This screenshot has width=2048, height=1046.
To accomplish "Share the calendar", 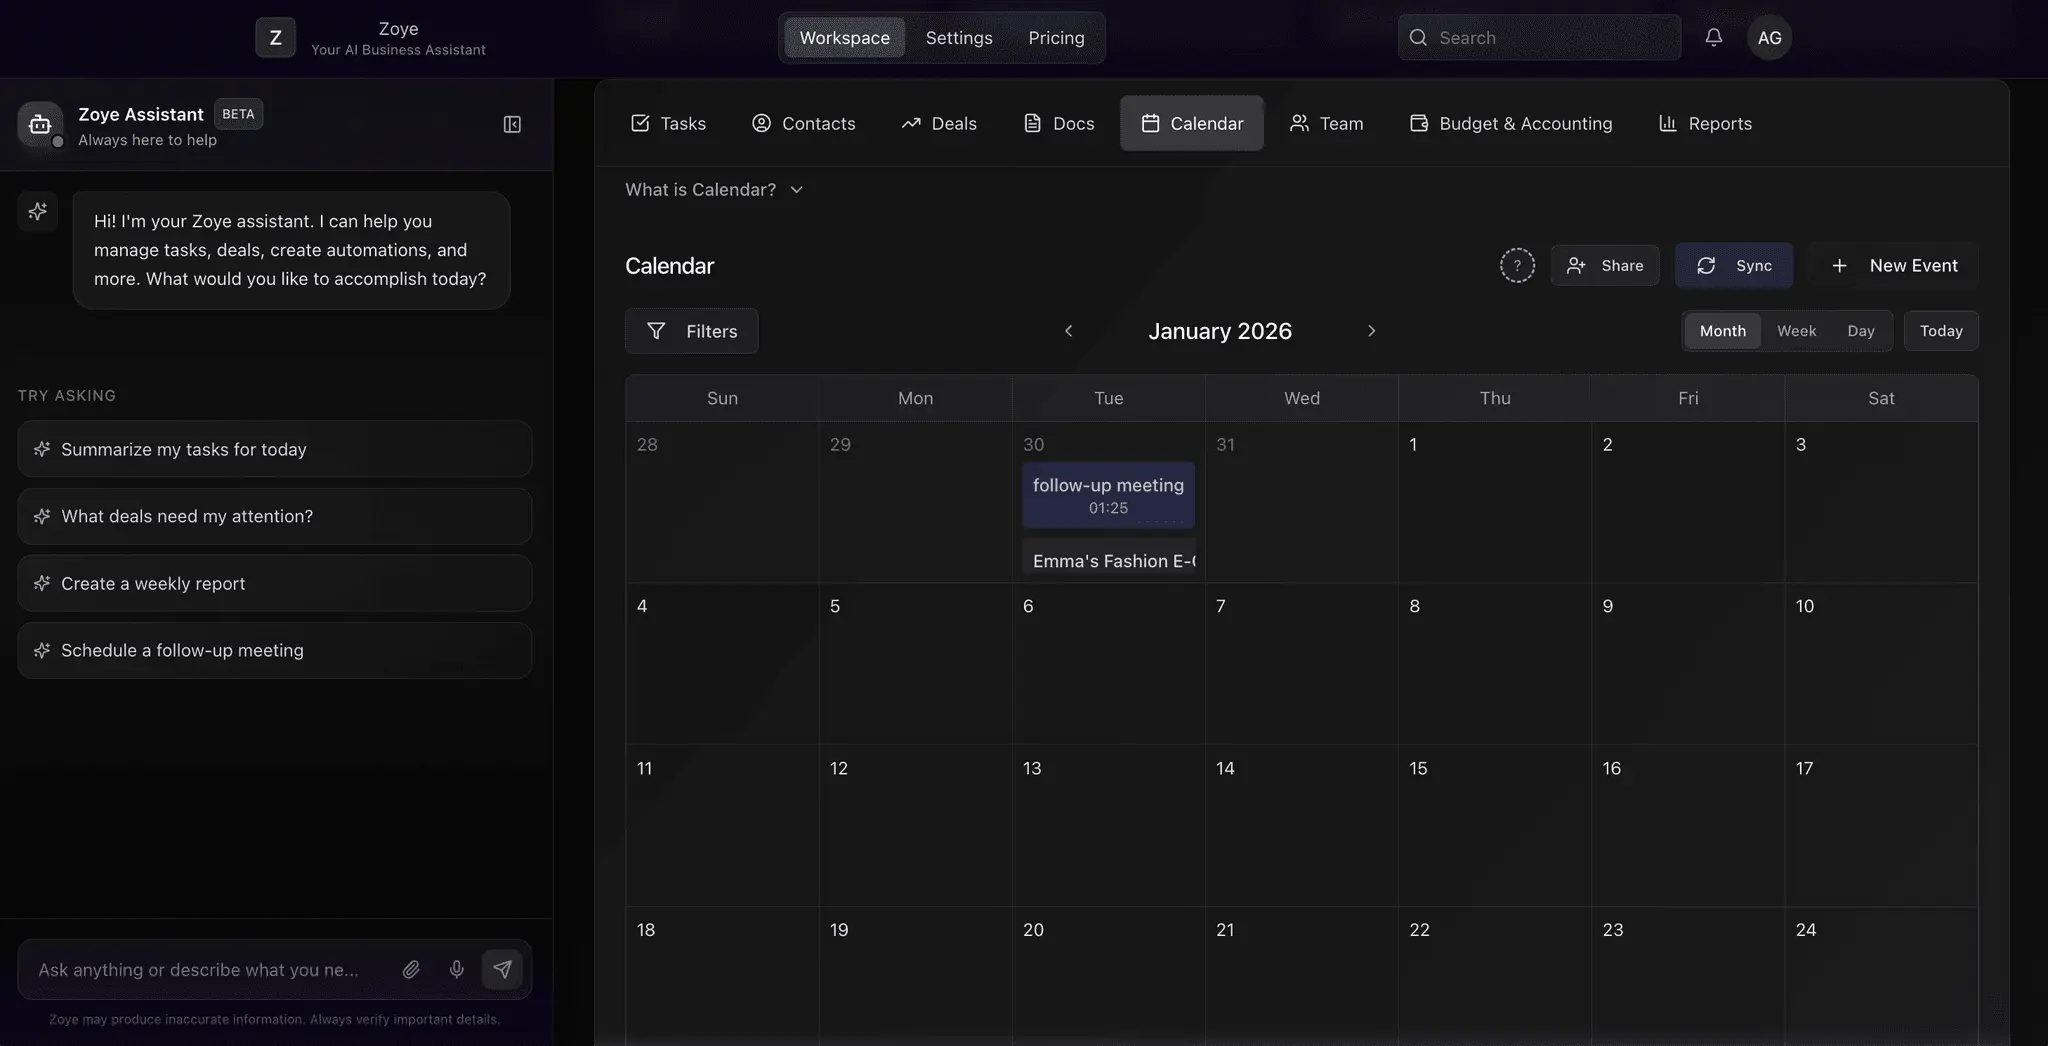I will point(1605,265).
